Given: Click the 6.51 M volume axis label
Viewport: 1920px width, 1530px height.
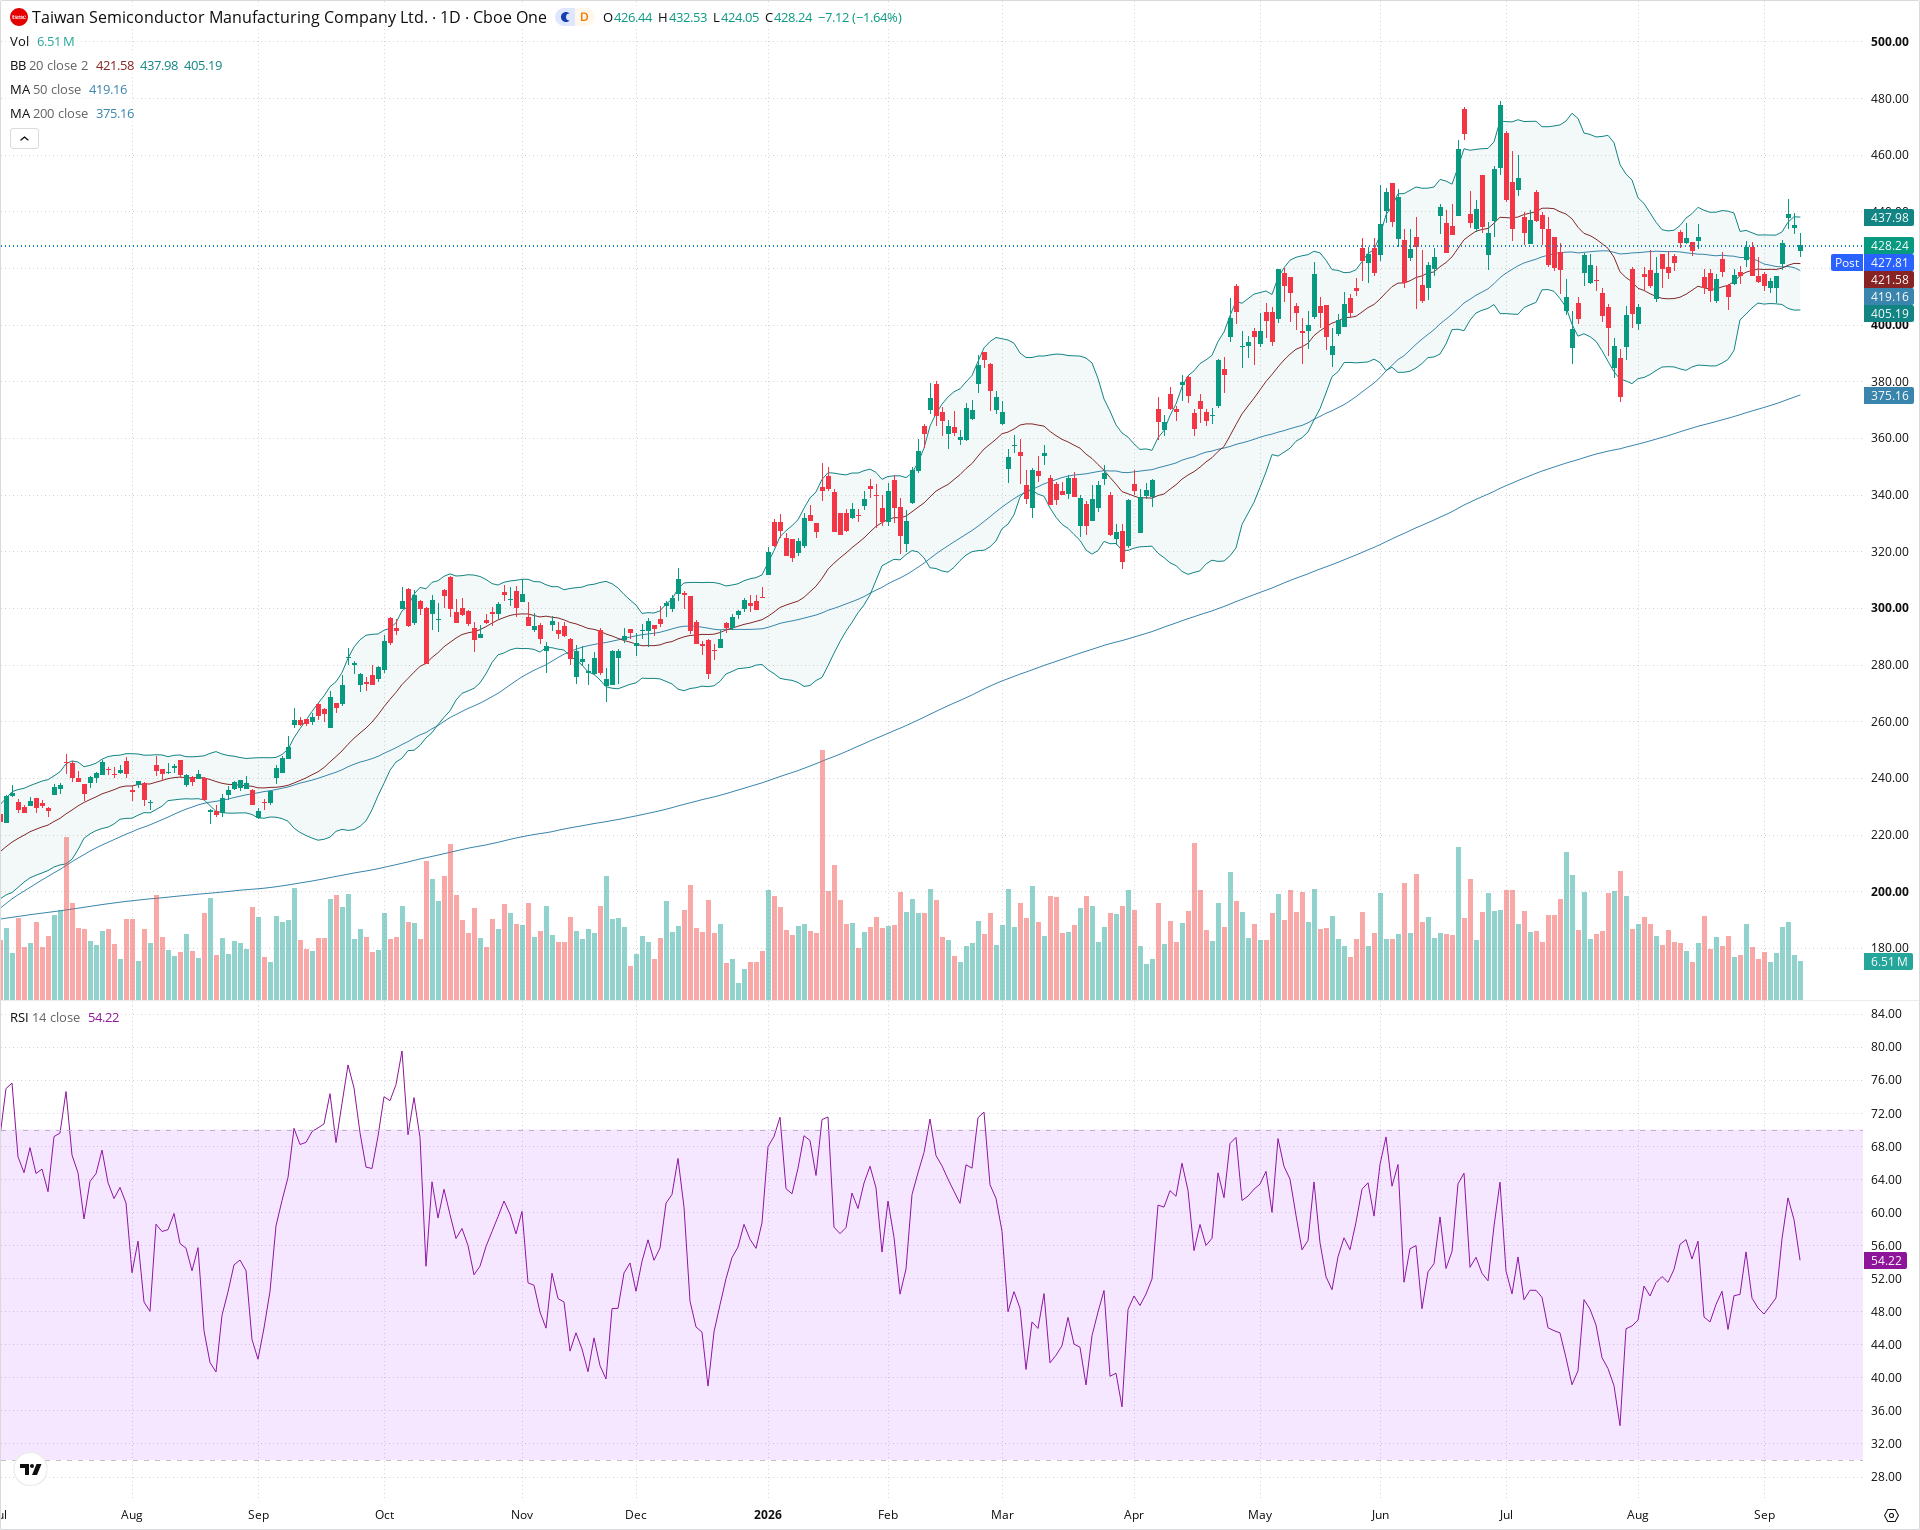Looking at the screenshot, I should [x=1889, y=962].
